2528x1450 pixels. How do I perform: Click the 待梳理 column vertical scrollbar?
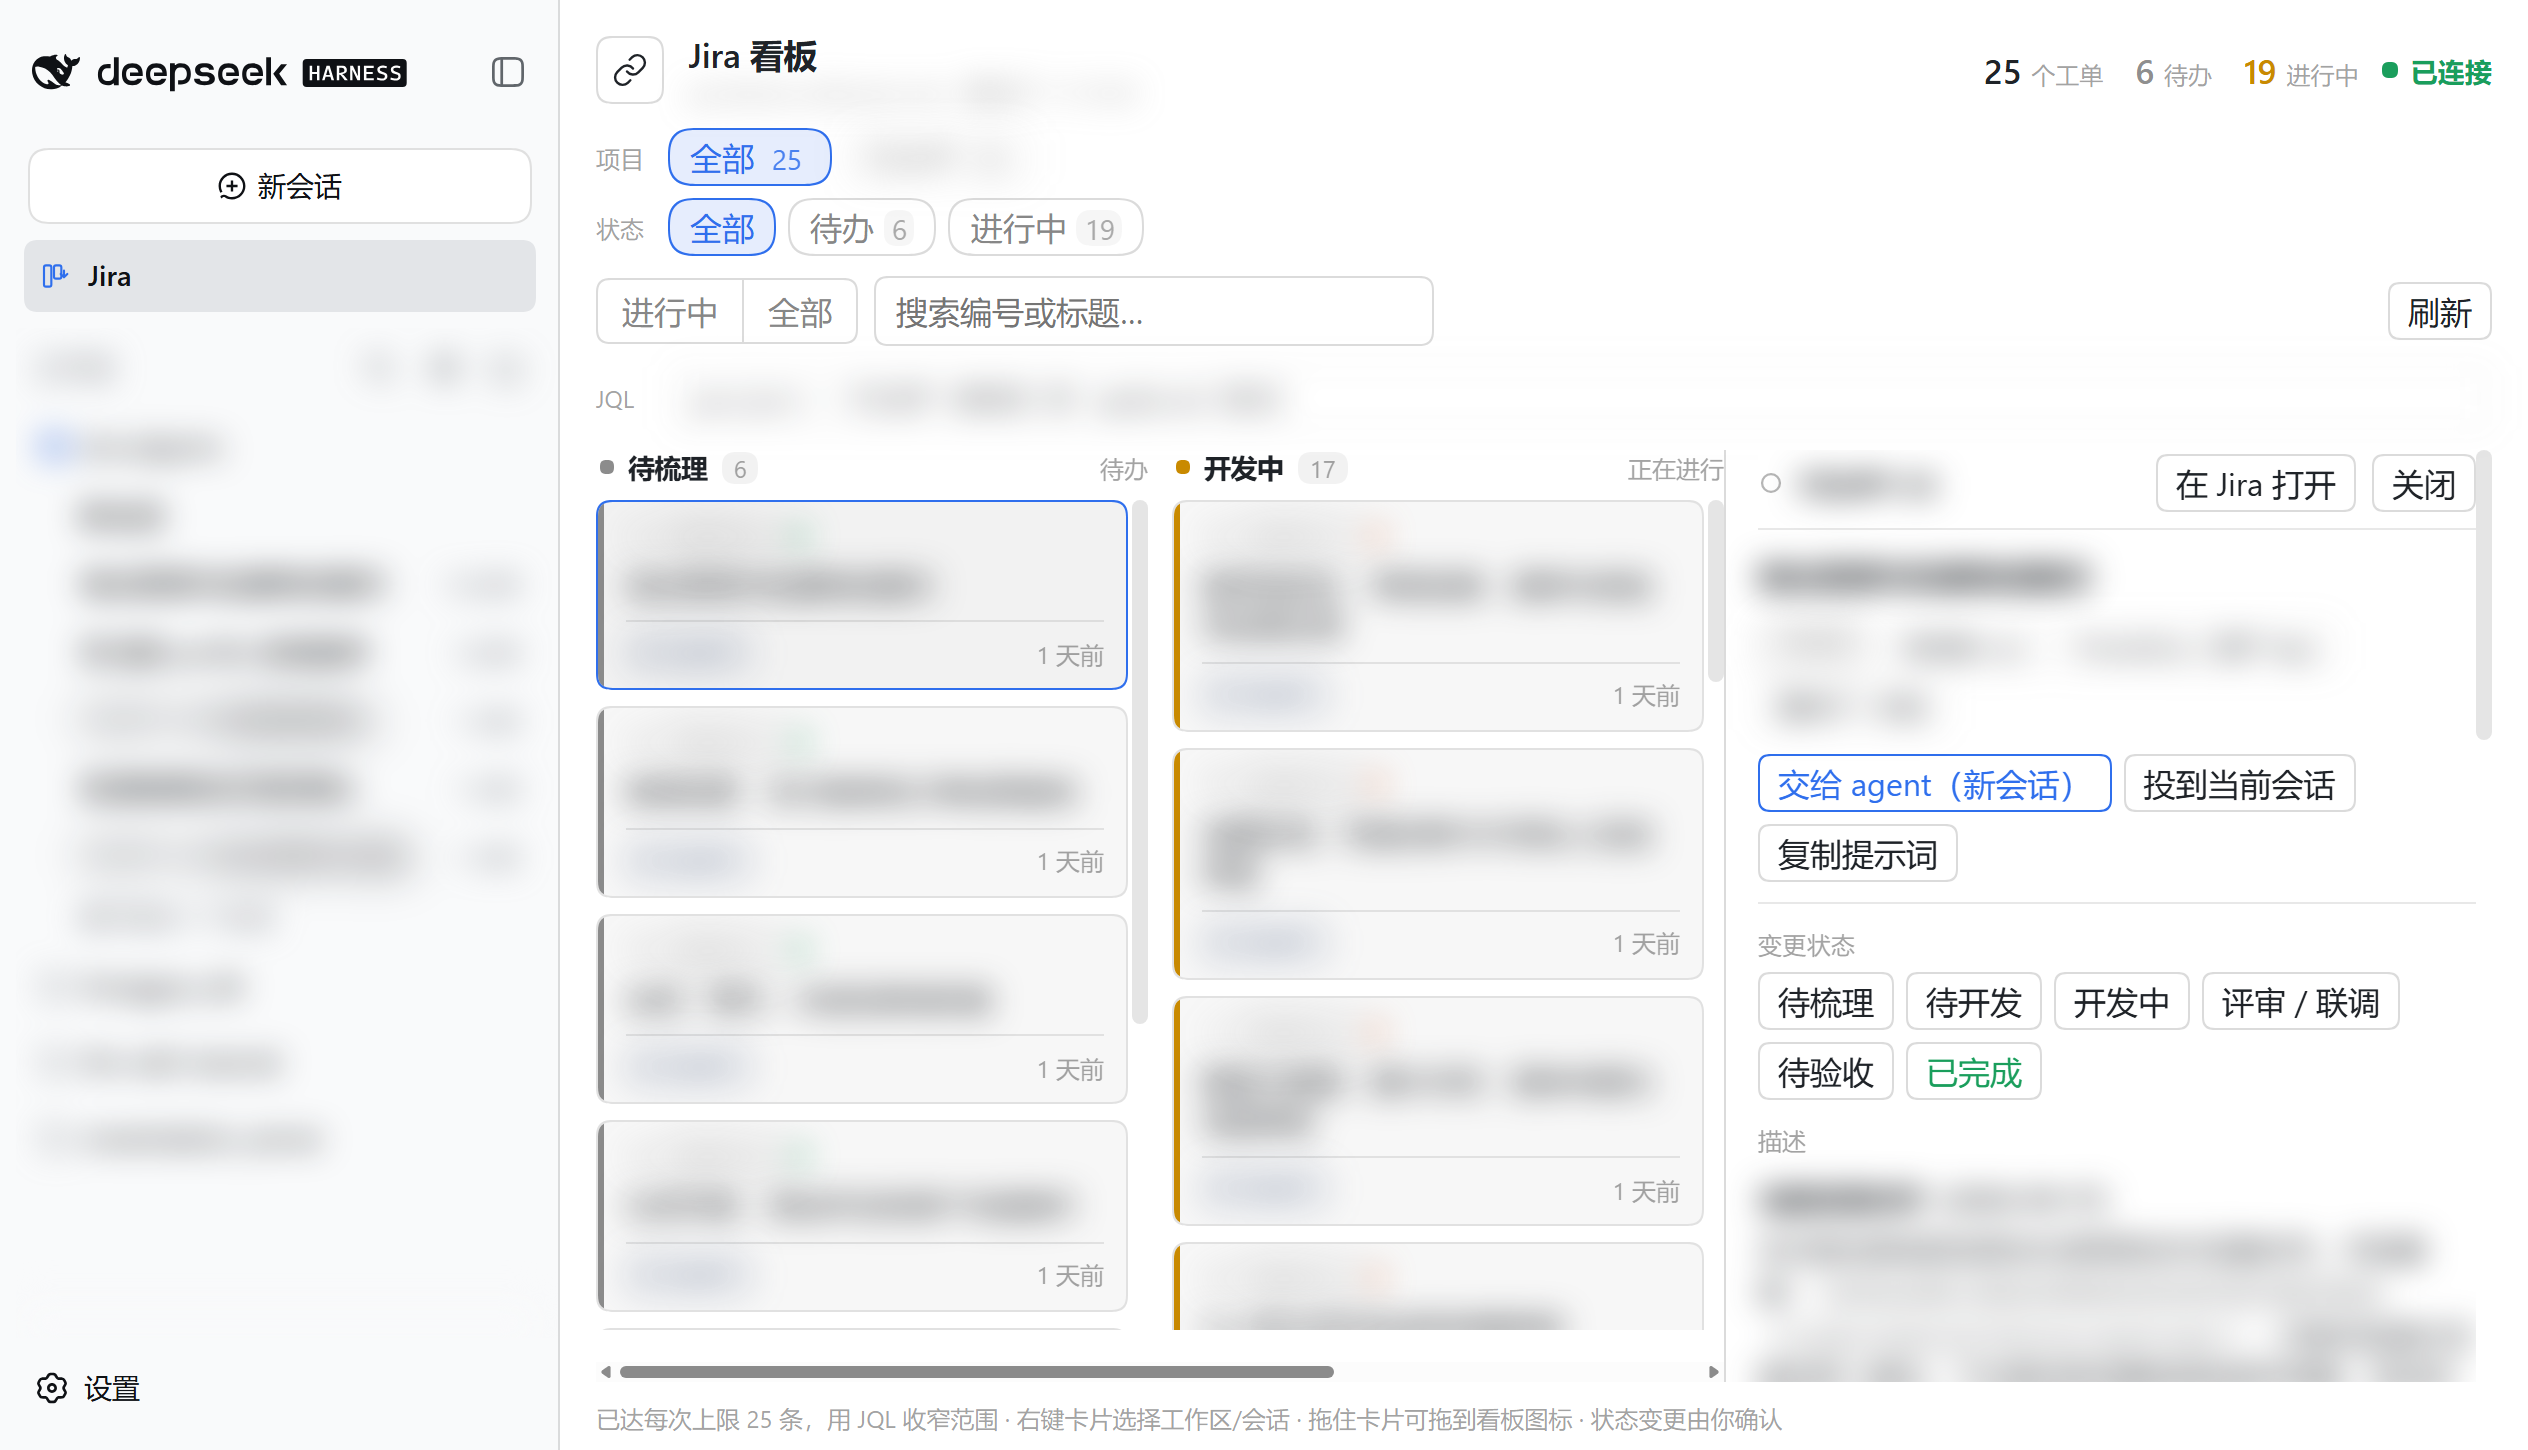tap(1139, 762)
